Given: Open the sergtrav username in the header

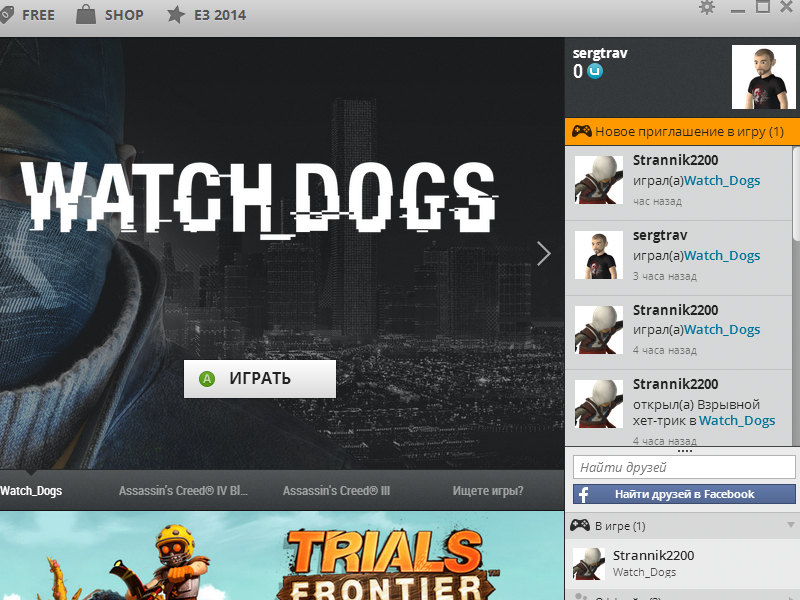Looking at the screenshot, I should tap(600, 53).
